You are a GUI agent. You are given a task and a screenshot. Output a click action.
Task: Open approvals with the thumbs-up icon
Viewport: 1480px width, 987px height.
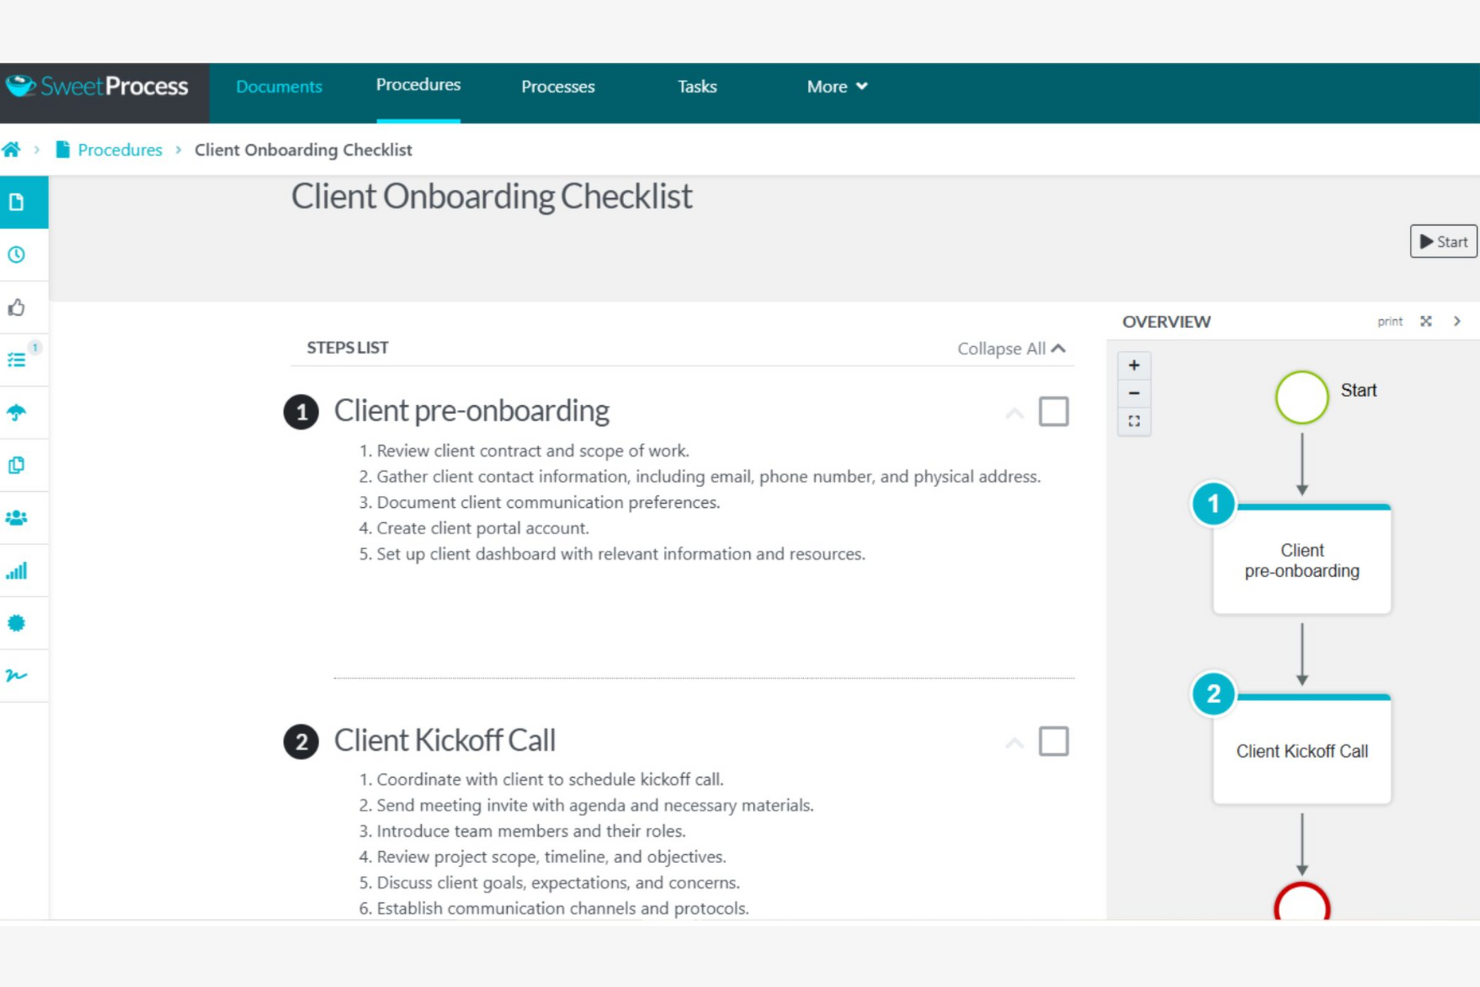(16, 308)
